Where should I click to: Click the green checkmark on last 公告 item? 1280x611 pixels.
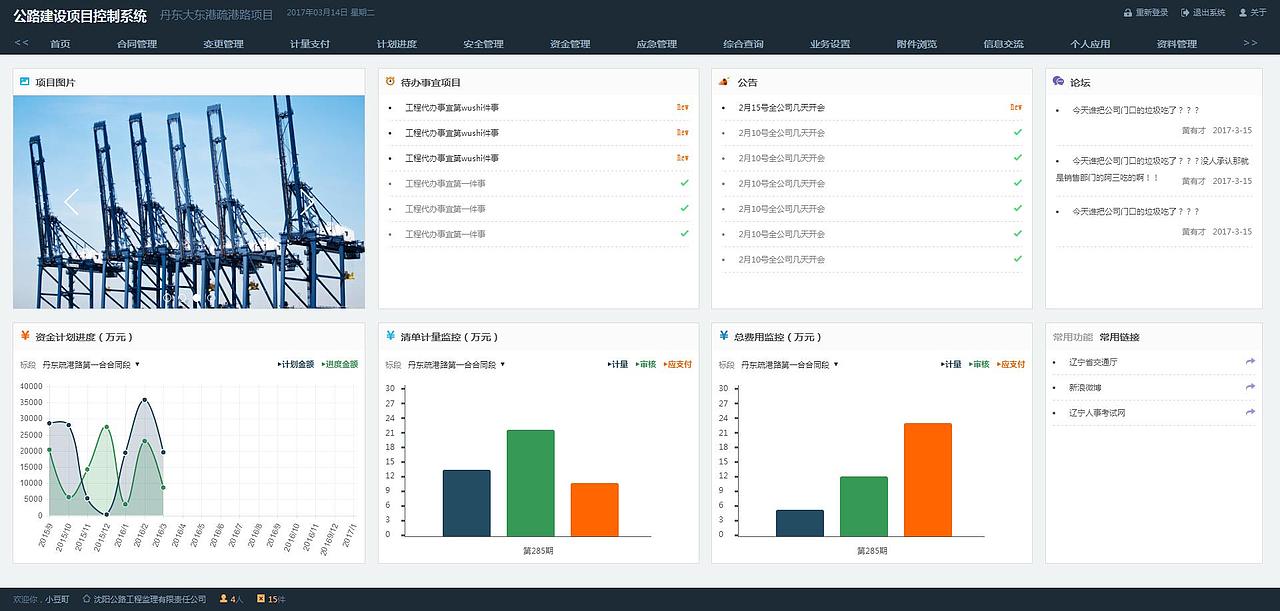coord(1017,258)
